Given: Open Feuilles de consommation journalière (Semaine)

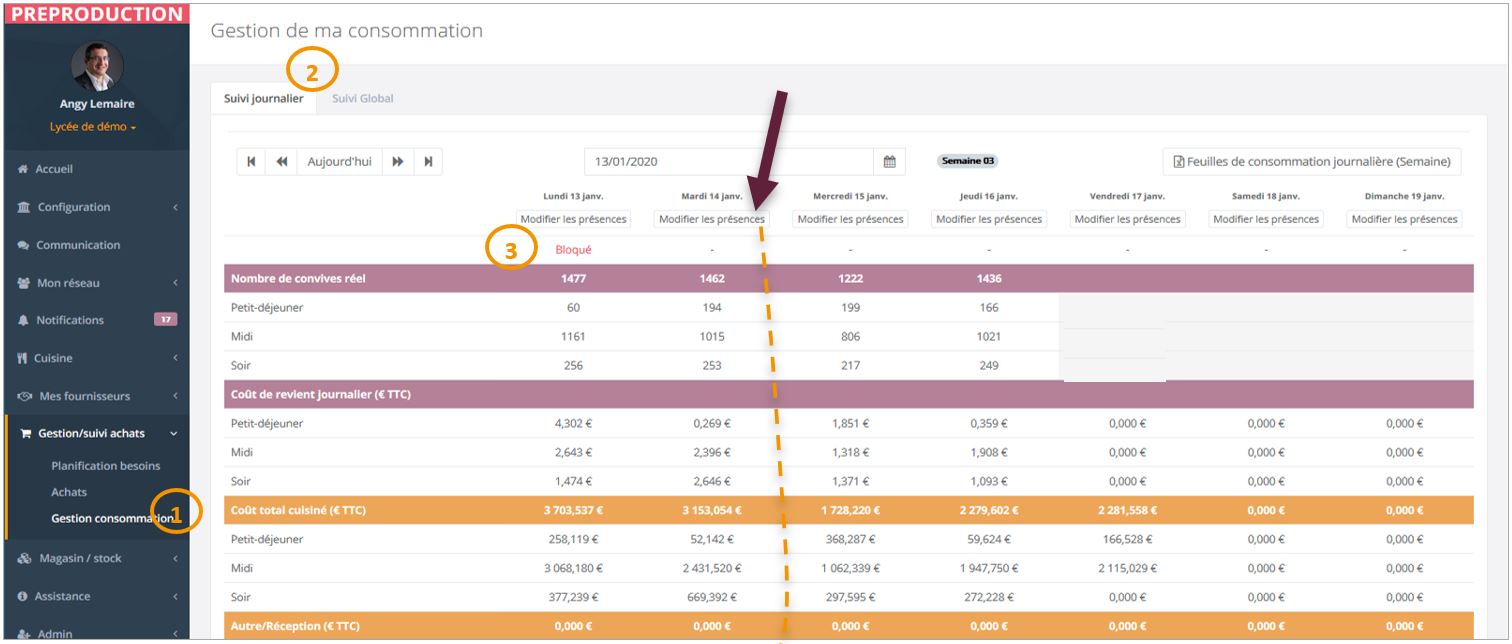Looking at the screenshot, I should pos(1312,161).
